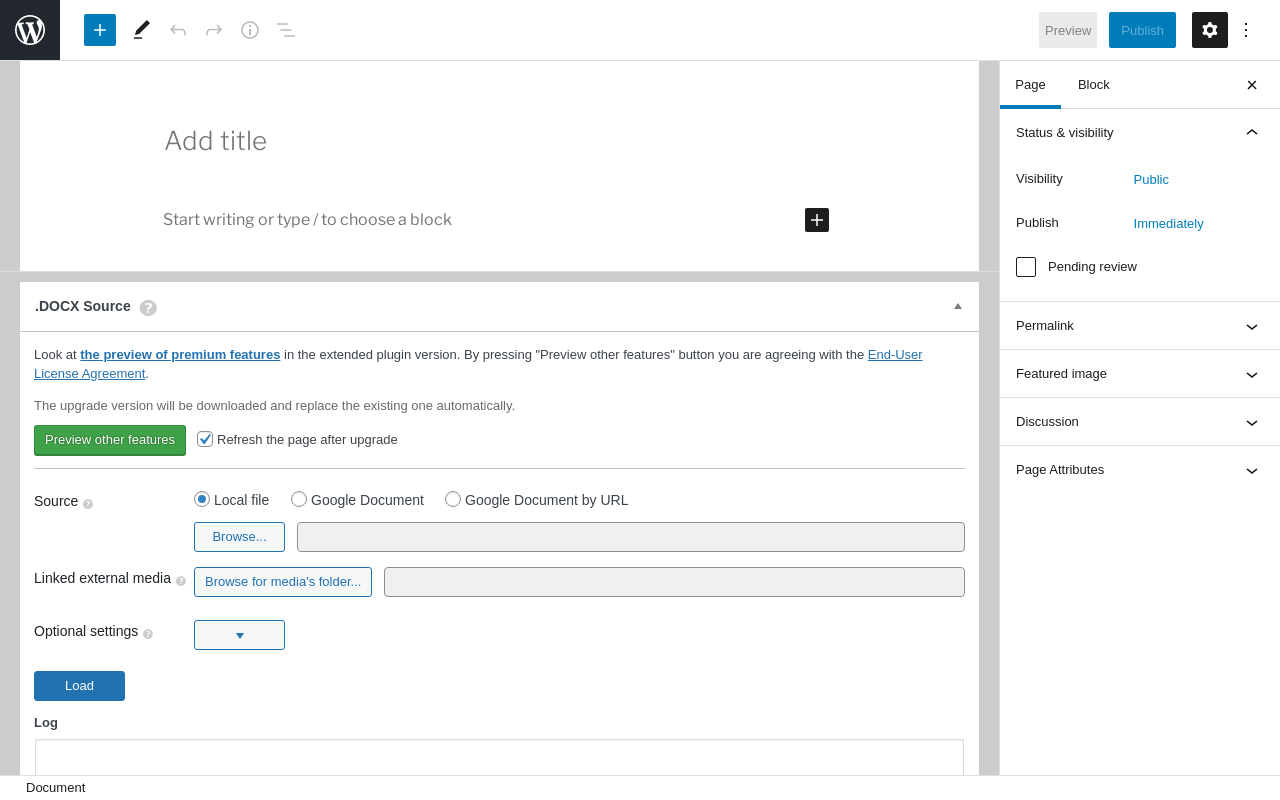Open the document details info icon
The height and width of the screenshot is (800, 1280).
pos(250,30)
